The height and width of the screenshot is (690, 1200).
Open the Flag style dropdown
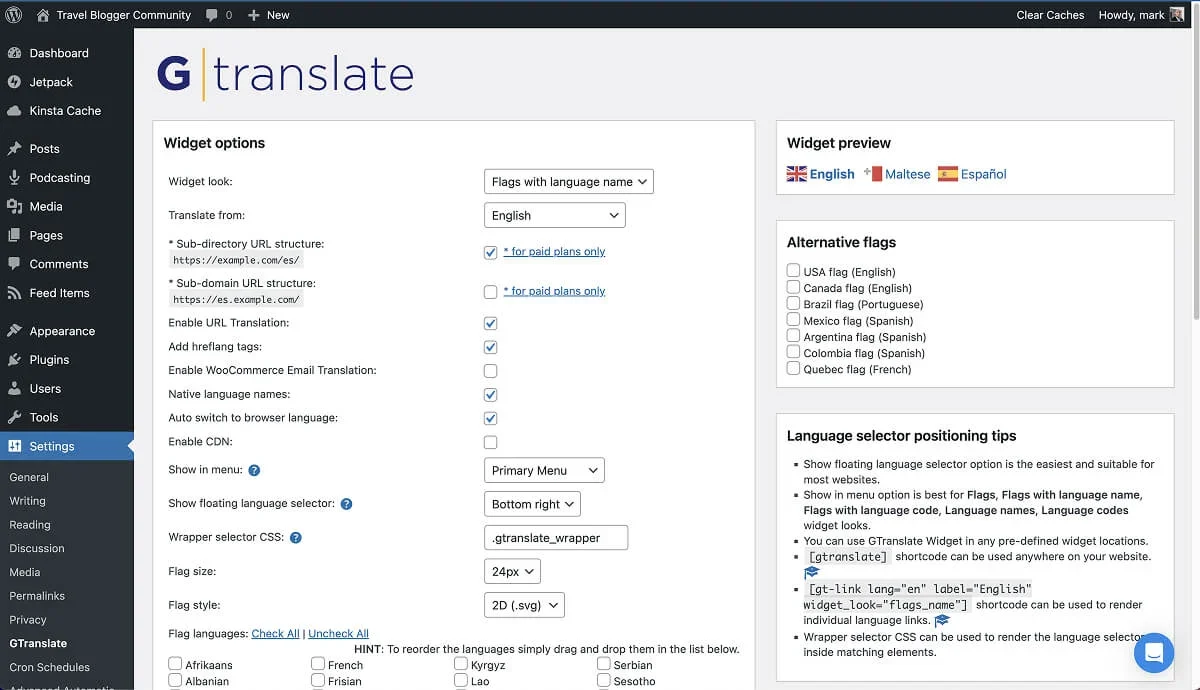tap(524, 605)
